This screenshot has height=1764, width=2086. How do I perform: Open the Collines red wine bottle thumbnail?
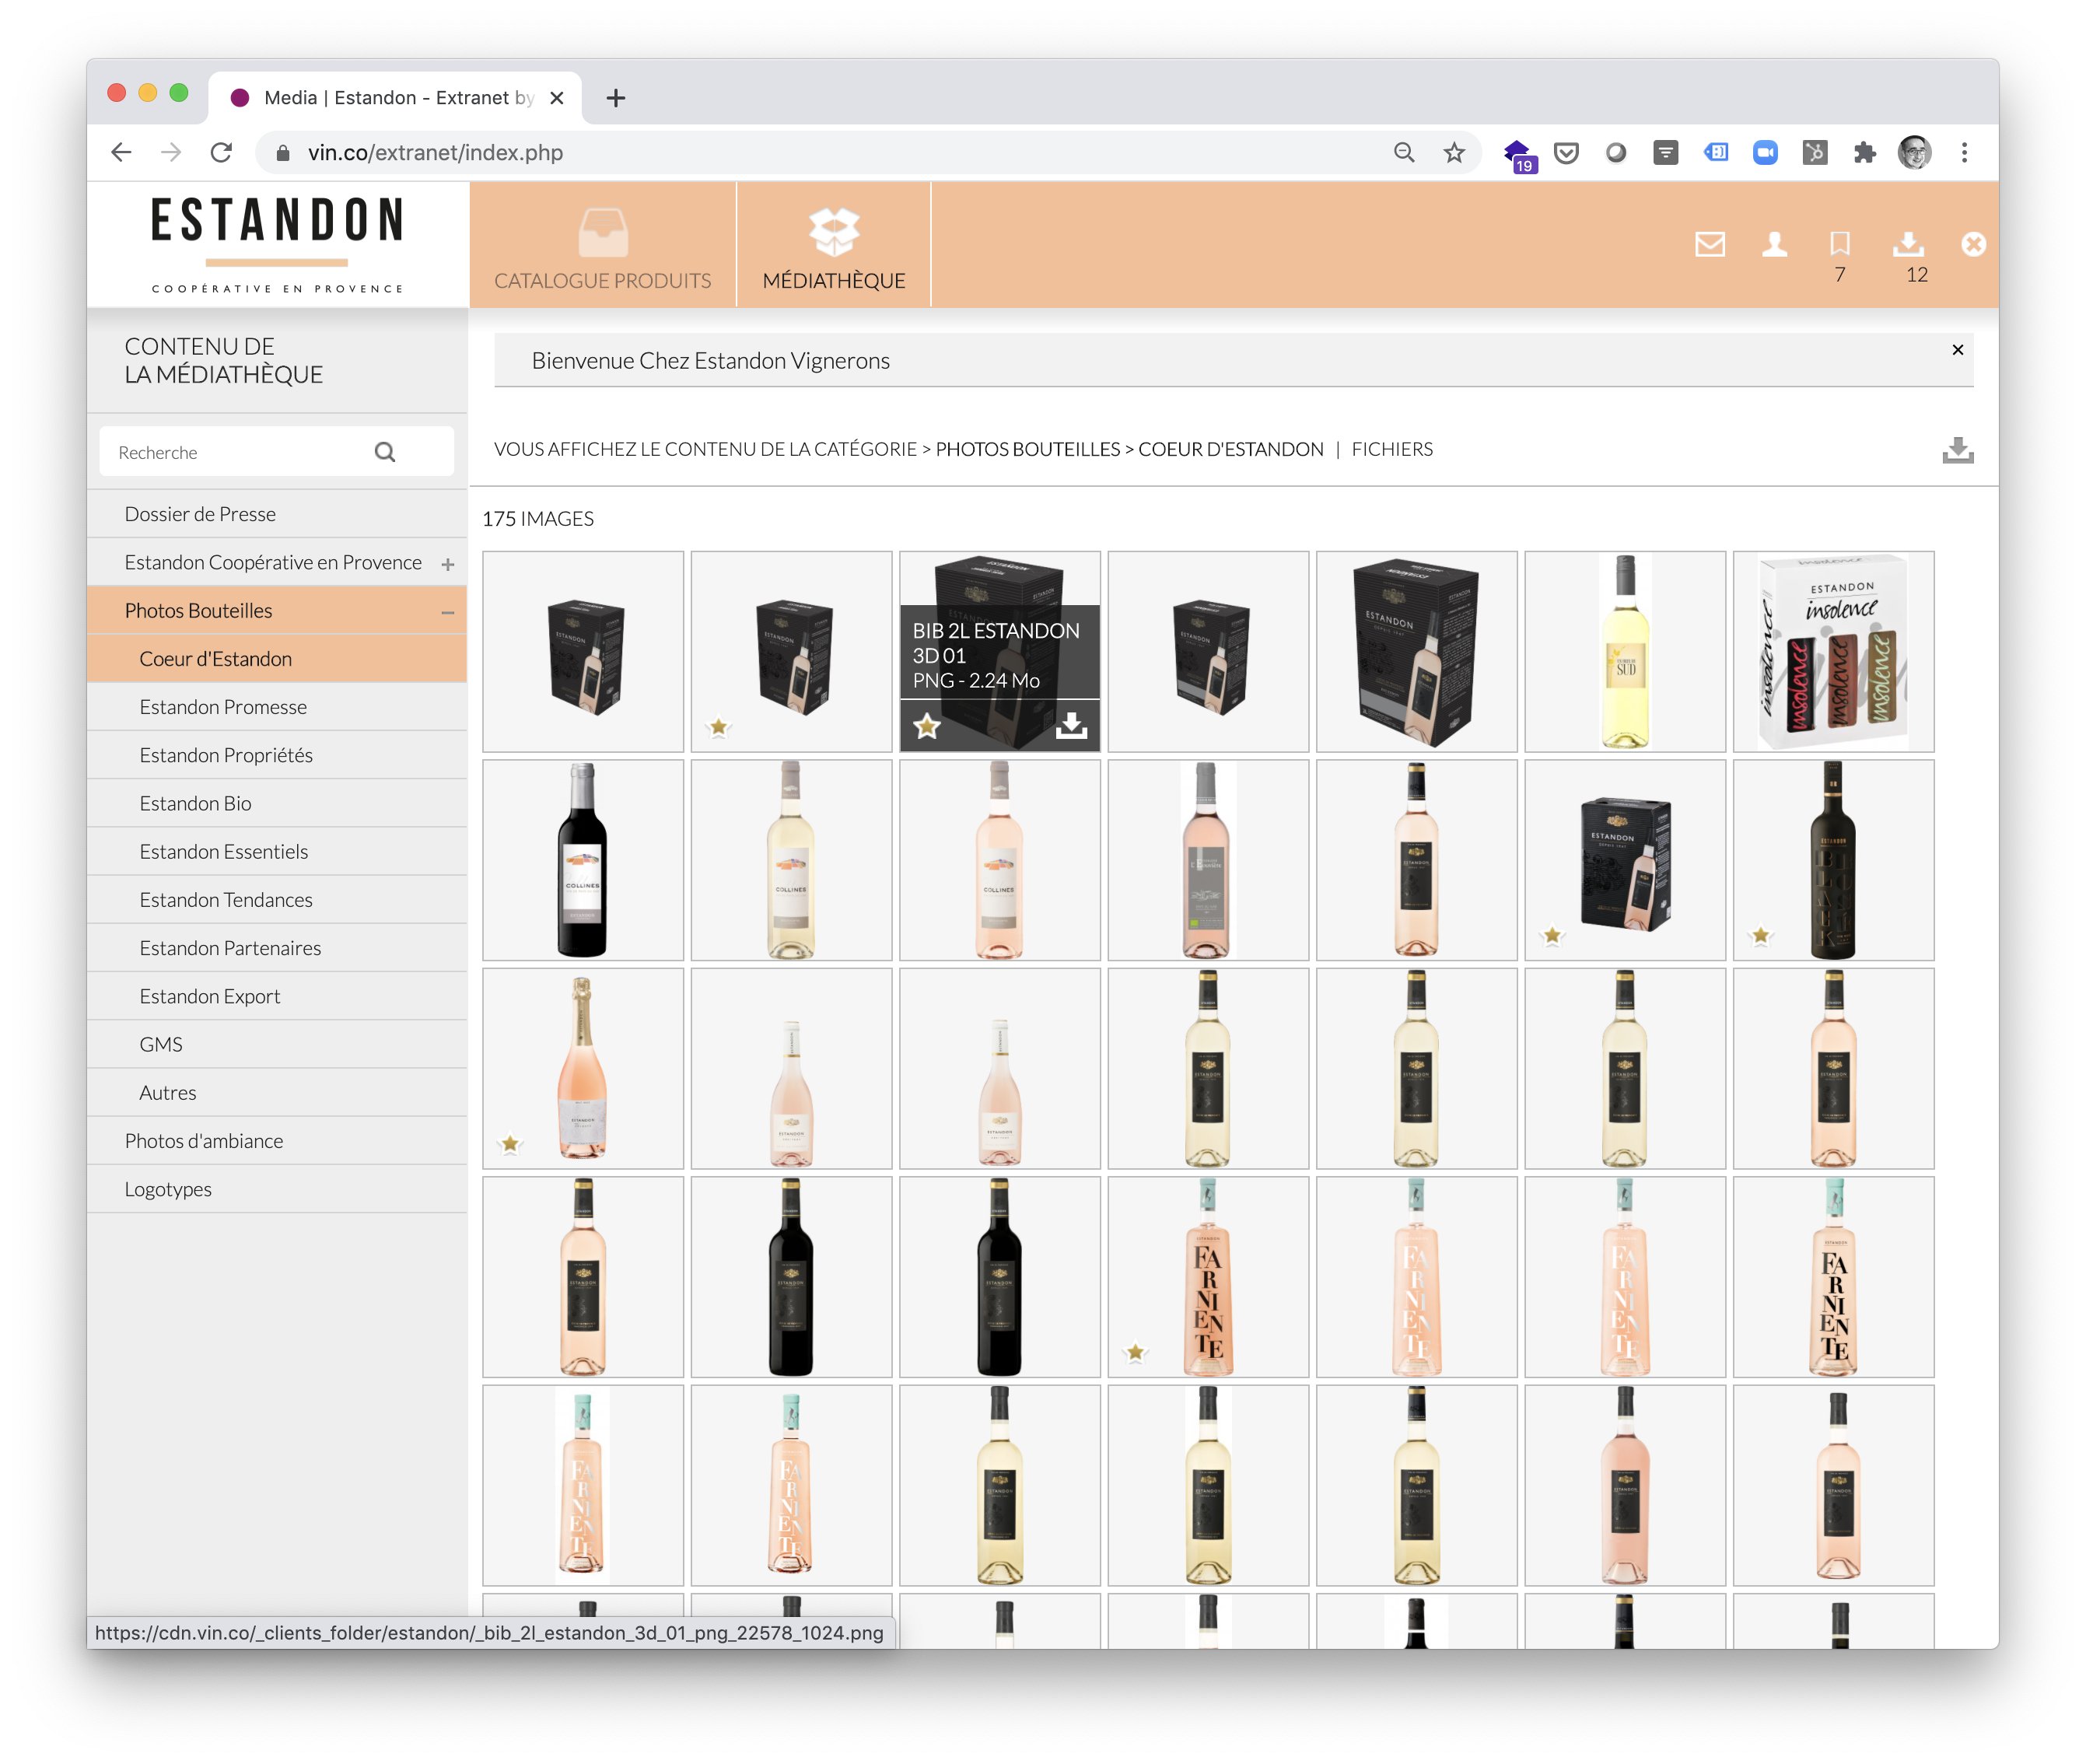pos(583,860)
